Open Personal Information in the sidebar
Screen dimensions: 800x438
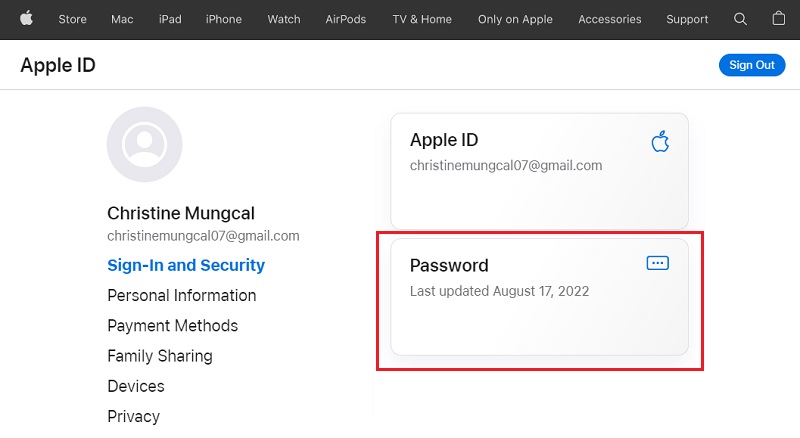coord(182,296)
